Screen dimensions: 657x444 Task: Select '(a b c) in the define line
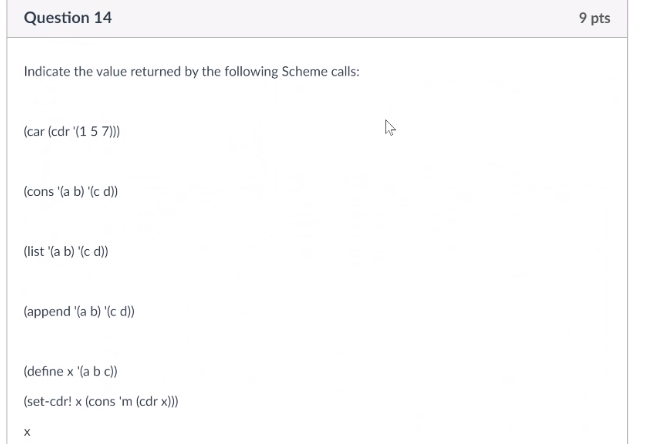[96, 372]
